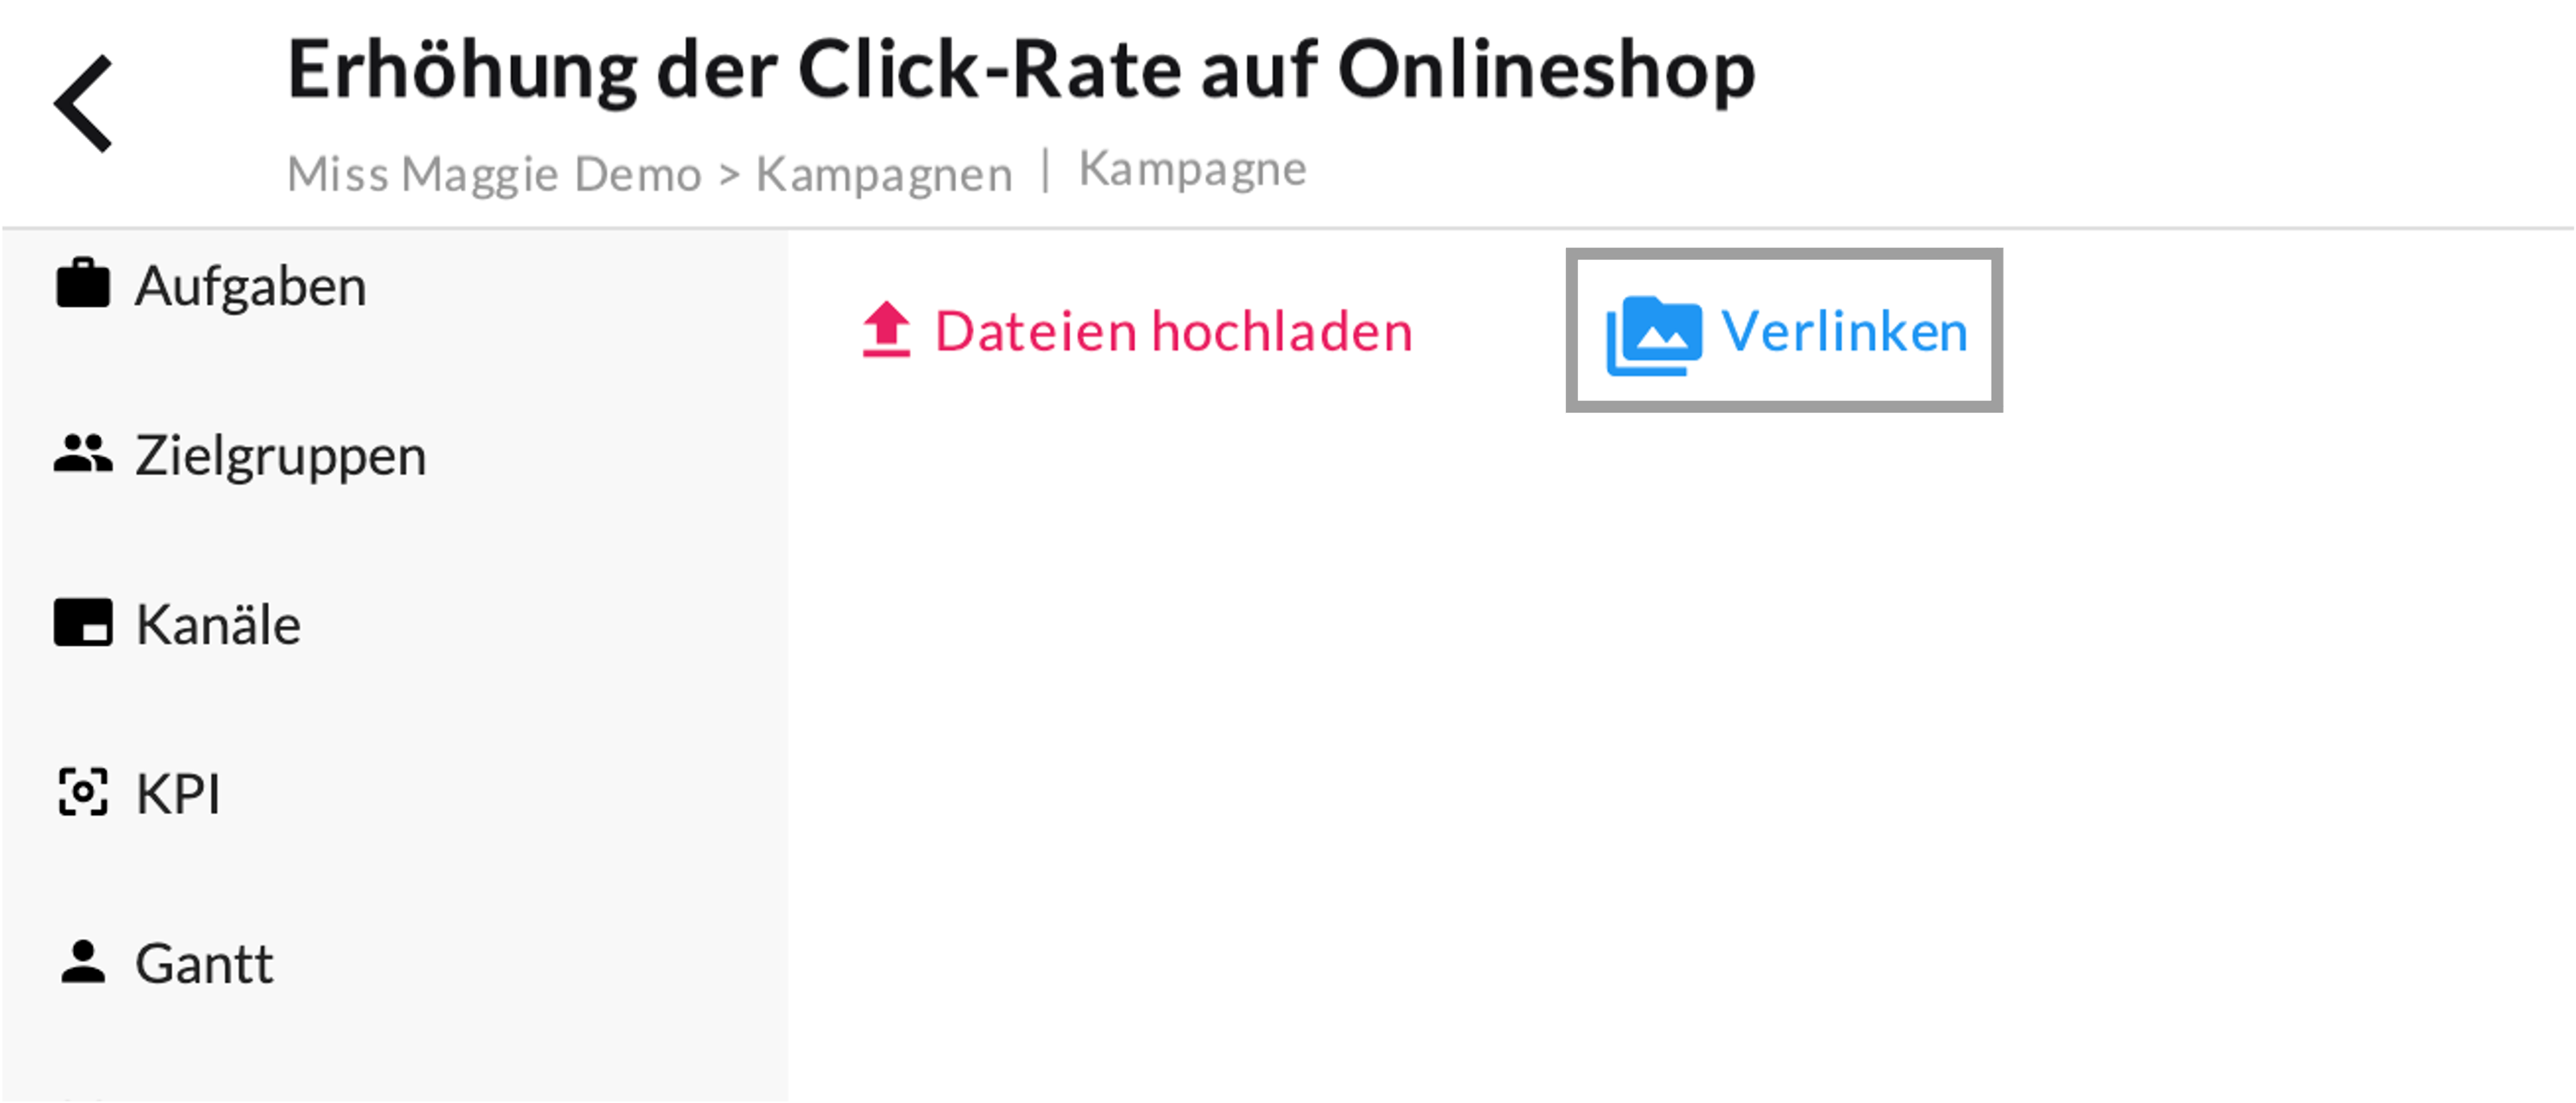Open the Zielgruppen section

click(395, 455)
